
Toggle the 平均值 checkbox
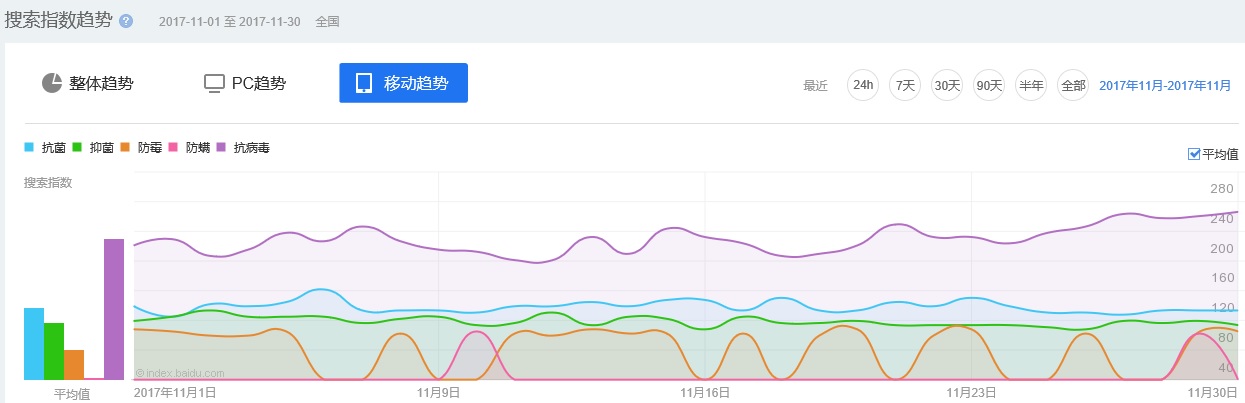(x=1194, y=154)
